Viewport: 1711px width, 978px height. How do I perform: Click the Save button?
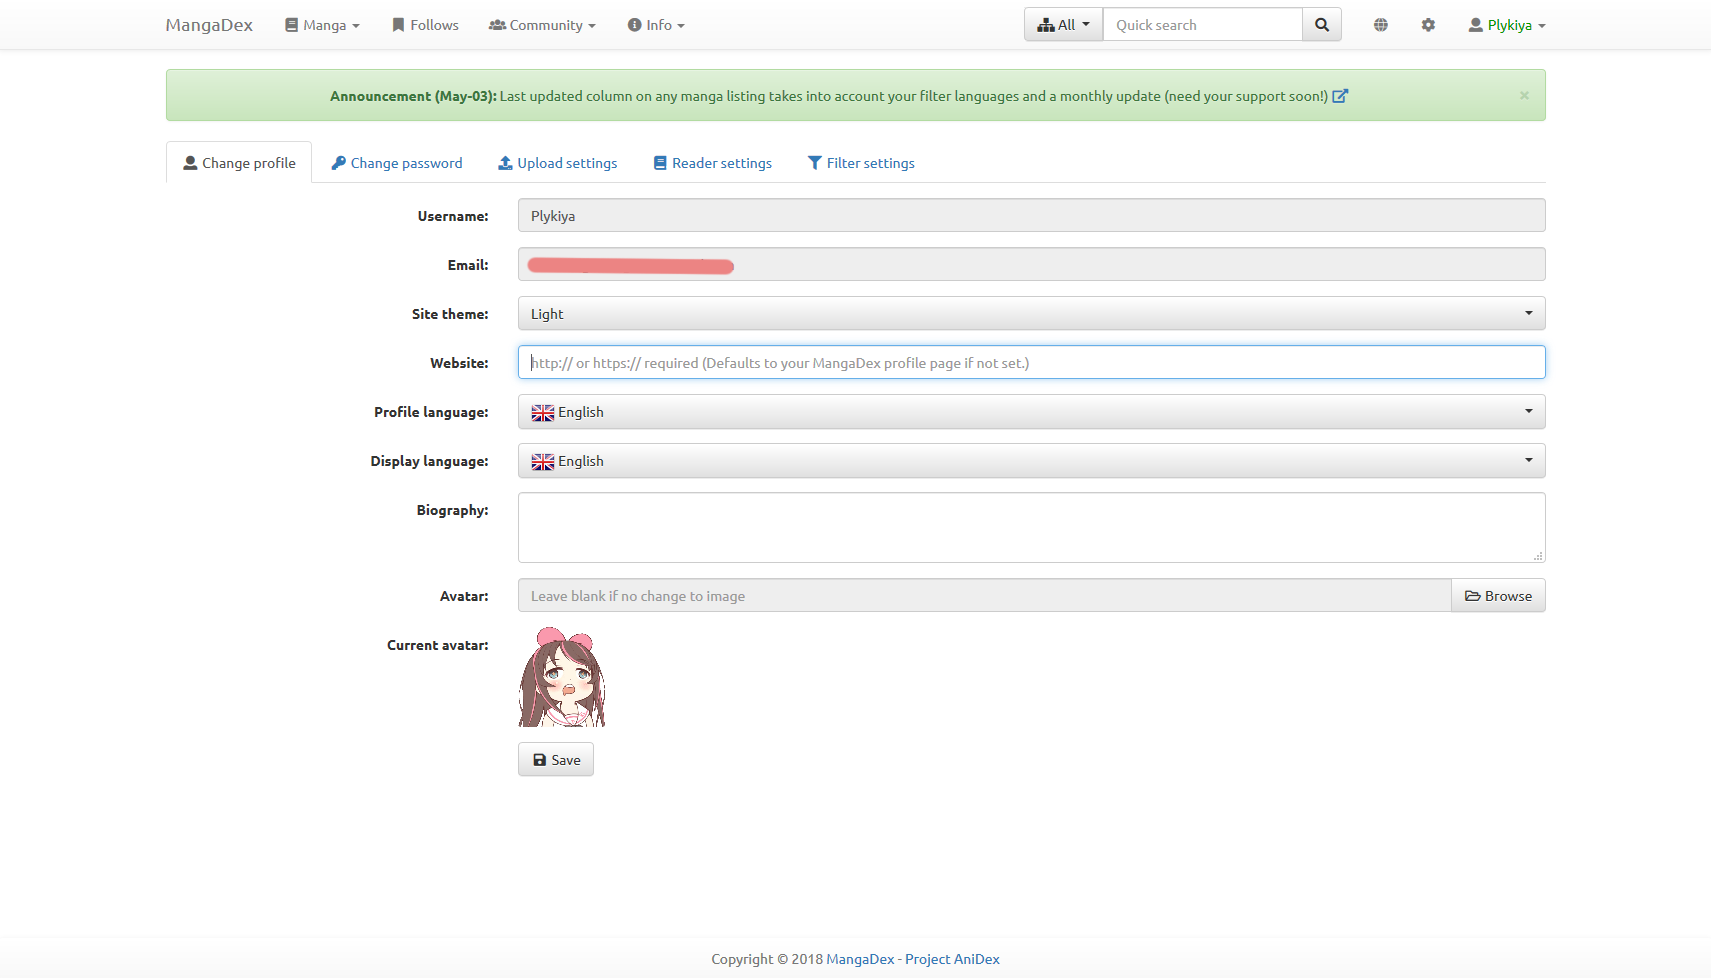(556, 760)
